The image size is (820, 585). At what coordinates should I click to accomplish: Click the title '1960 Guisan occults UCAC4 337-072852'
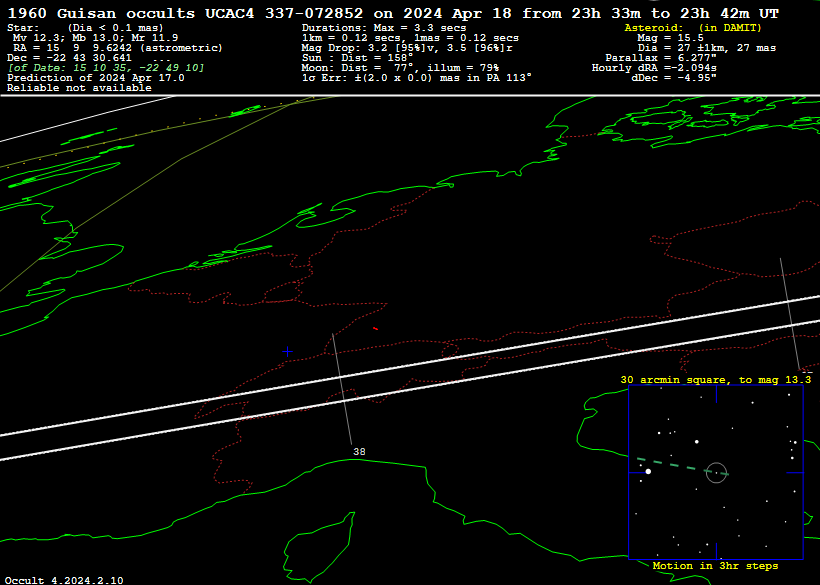point(185,14)
